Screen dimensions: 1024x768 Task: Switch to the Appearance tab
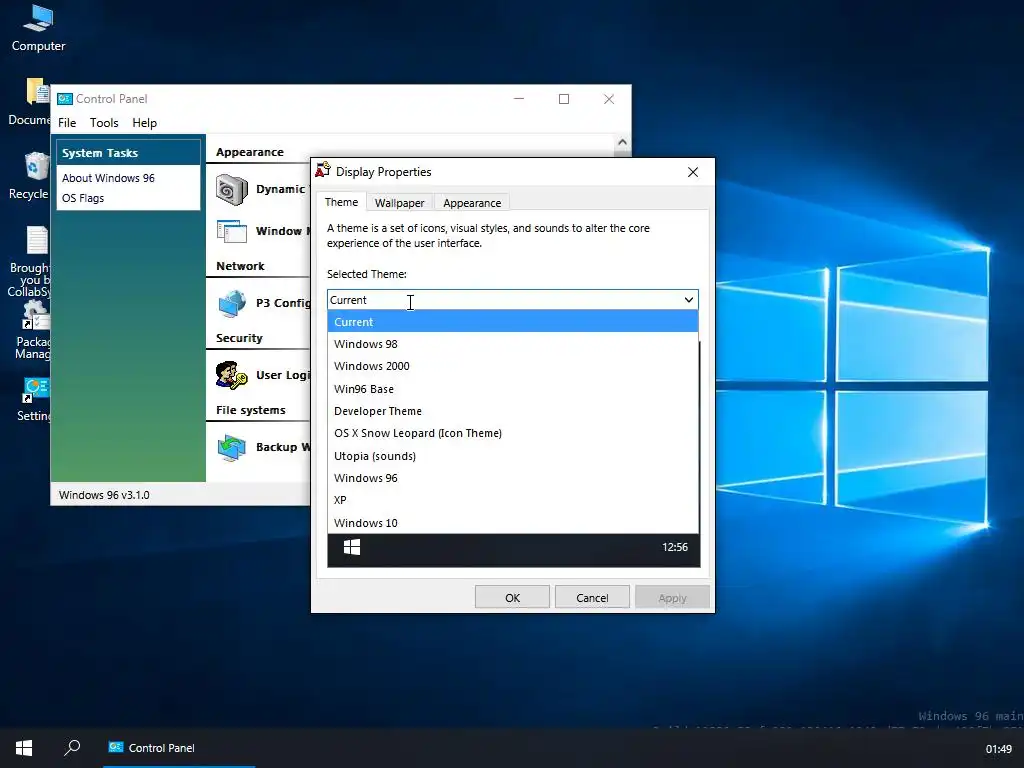pyautogui.click(x=472, y=203)
